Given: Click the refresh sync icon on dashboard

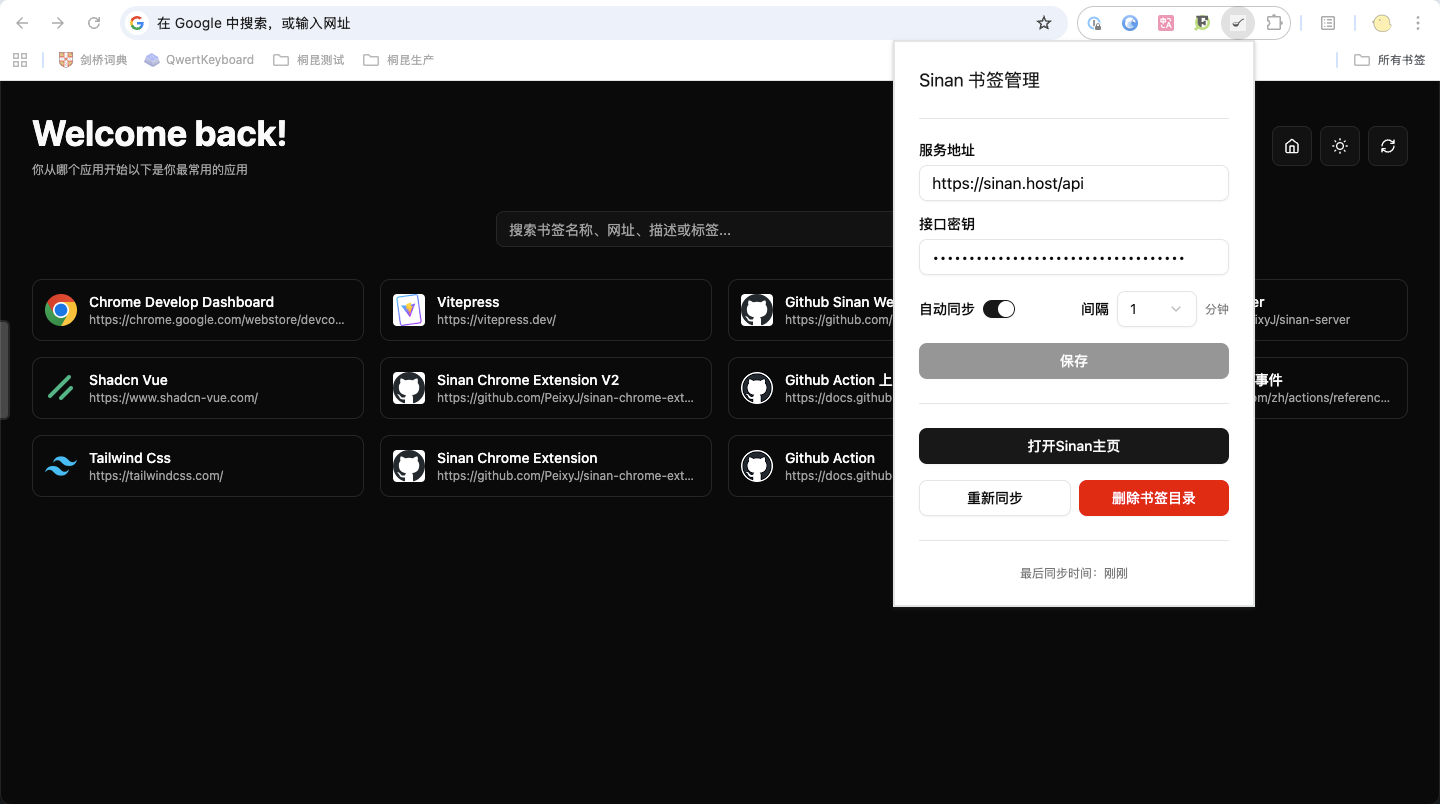Looking at the screenshot, I should pyautogui.click(x=1388, y=146).
